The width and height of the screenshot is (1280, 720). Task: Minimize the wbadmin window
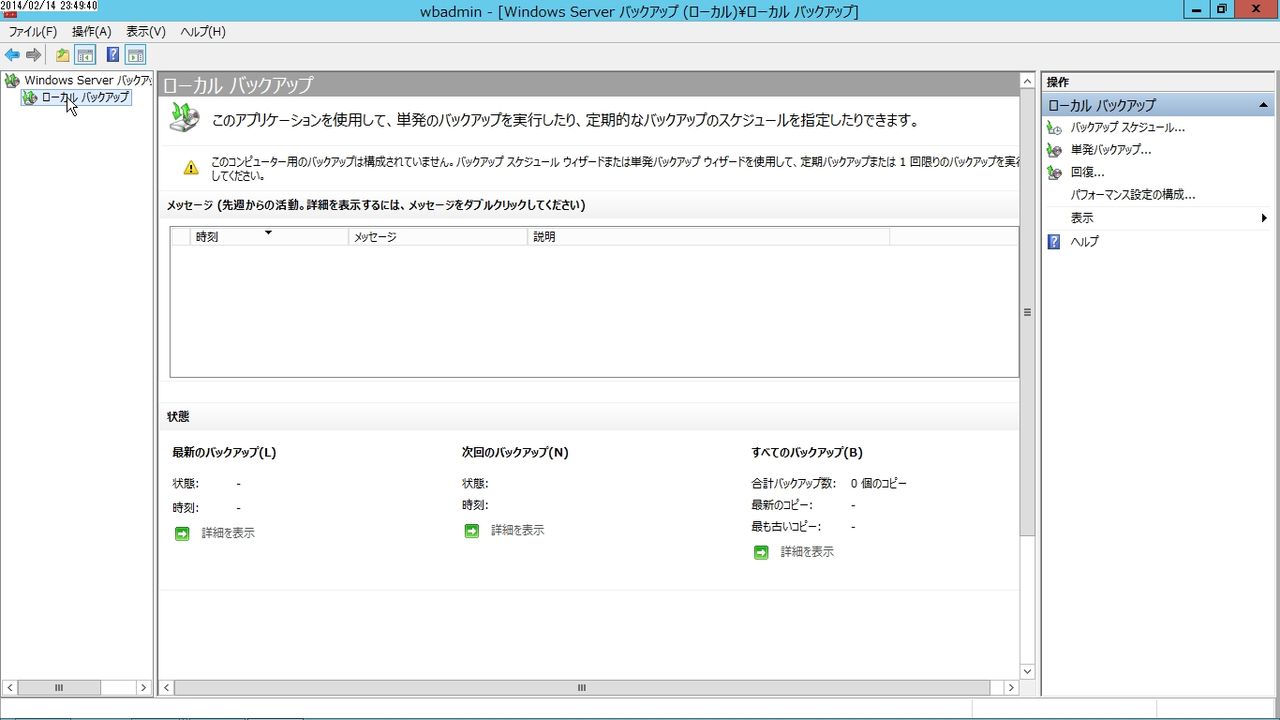coord(1196,10)
